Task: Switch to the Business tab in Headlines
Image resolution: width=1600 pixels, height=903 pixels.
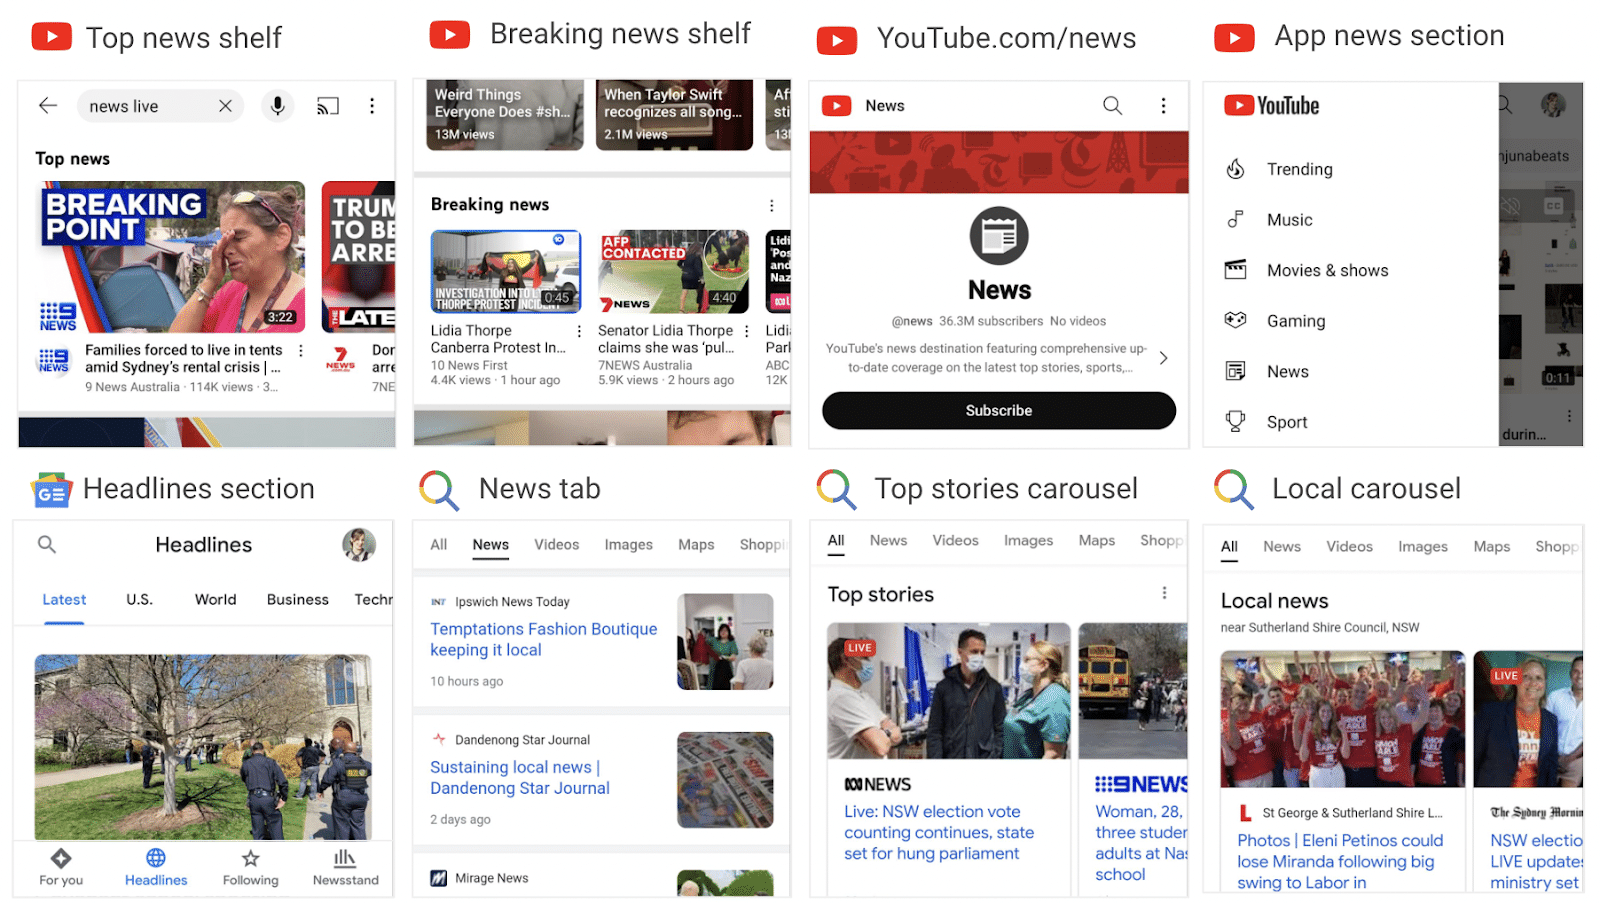Action: pos(297,600)
